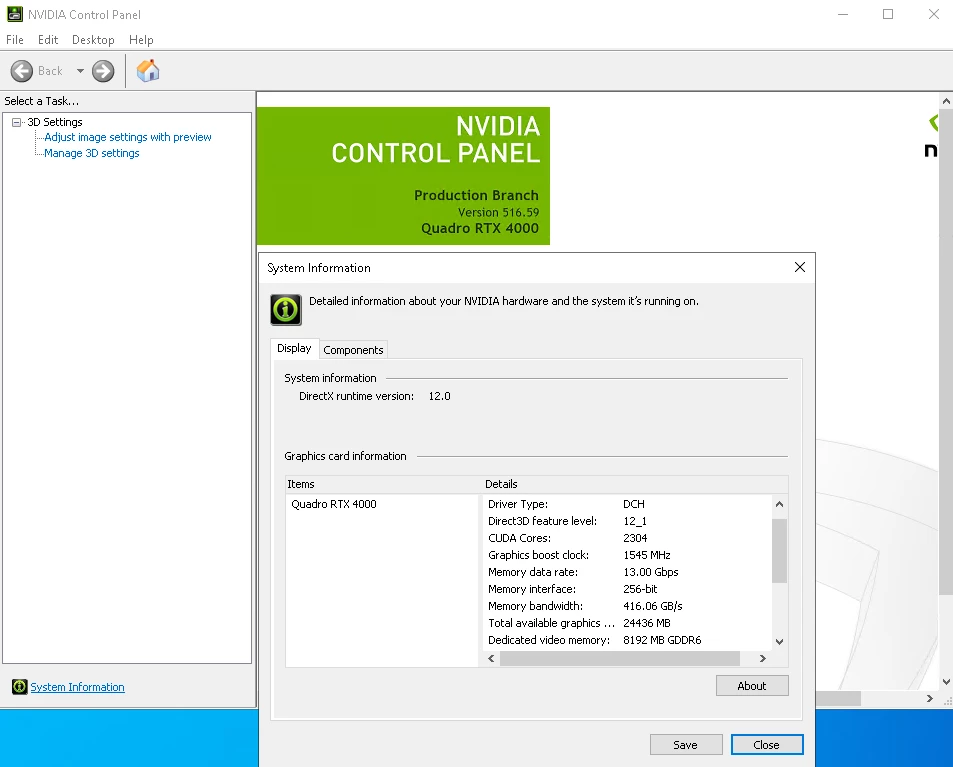The image size is (953, 767).
Task: Click main window vertical scroll down arrow
Action: coord(946,682)
